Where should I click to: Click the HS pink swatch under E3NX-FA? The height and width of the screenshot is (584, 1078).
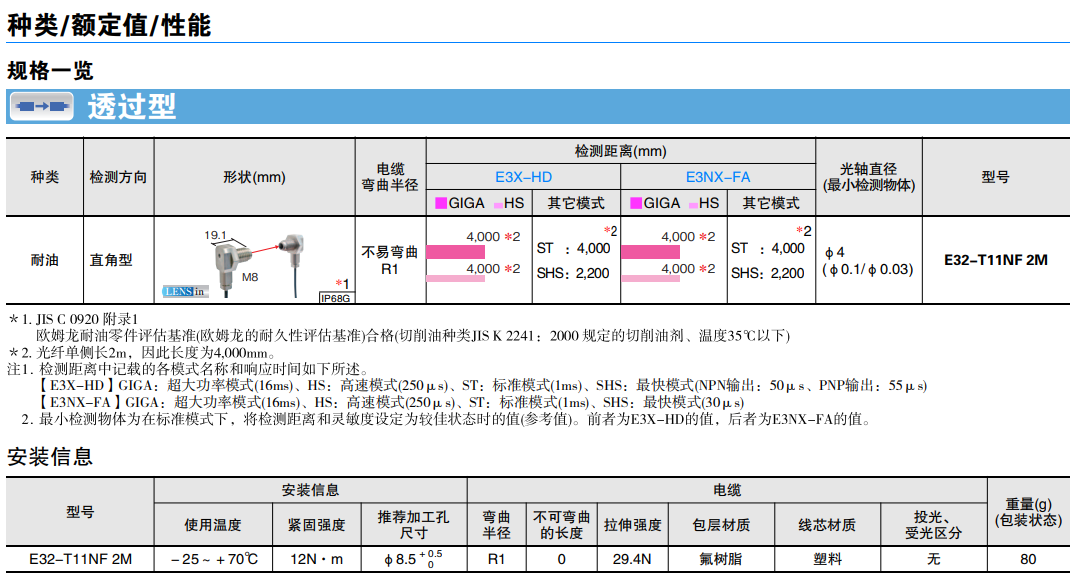693,205
